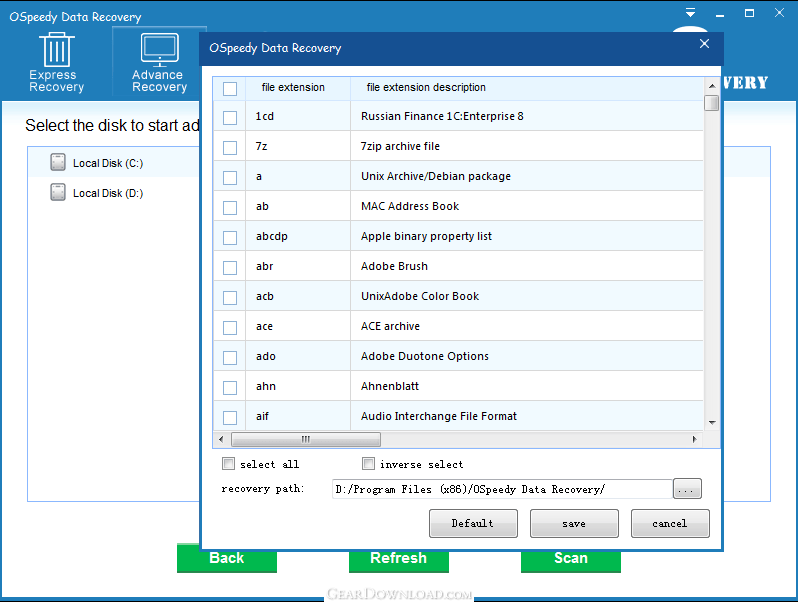Check the aif audio format checkbox
The height and width of the screenshot is (602, 798).
(230, 418)
